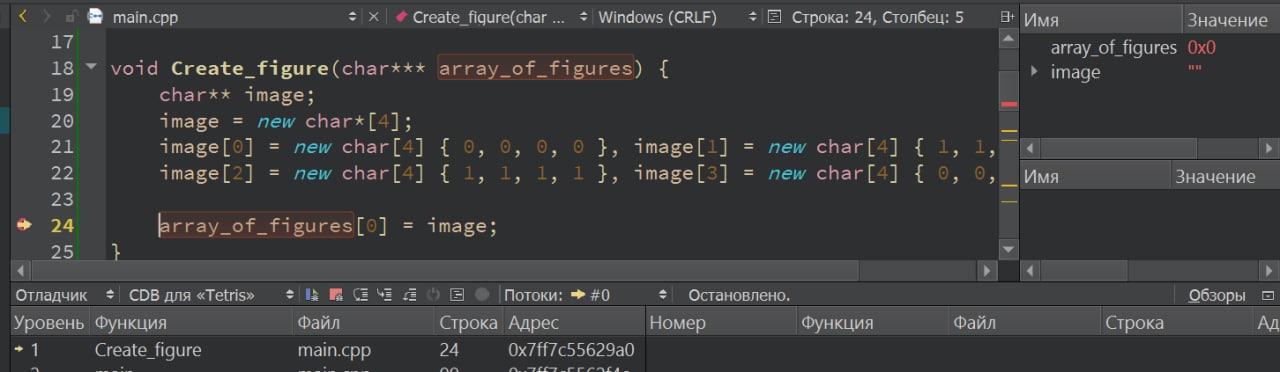Image resolution: width=1280 pixels, height=372 pixels.
Task: Open the CDB для «Tetris» engine dropdown
Action: 290,295
